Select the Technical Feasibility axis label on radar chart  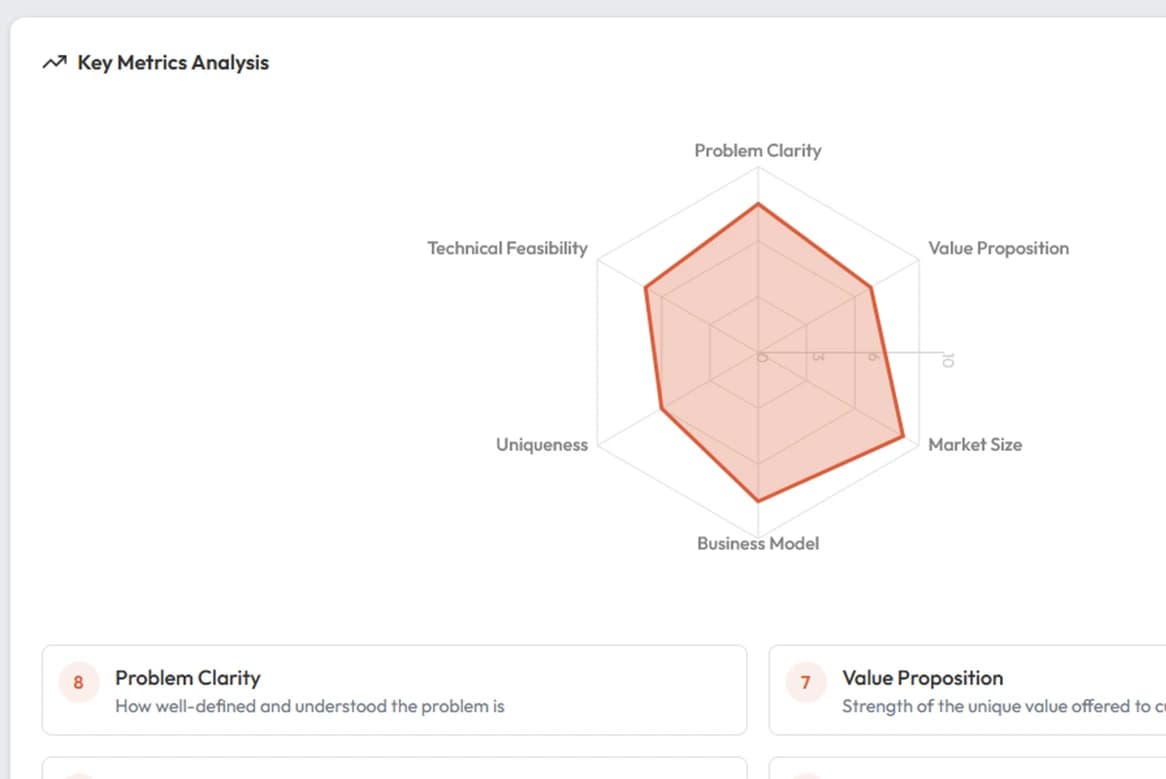[507, 248]
